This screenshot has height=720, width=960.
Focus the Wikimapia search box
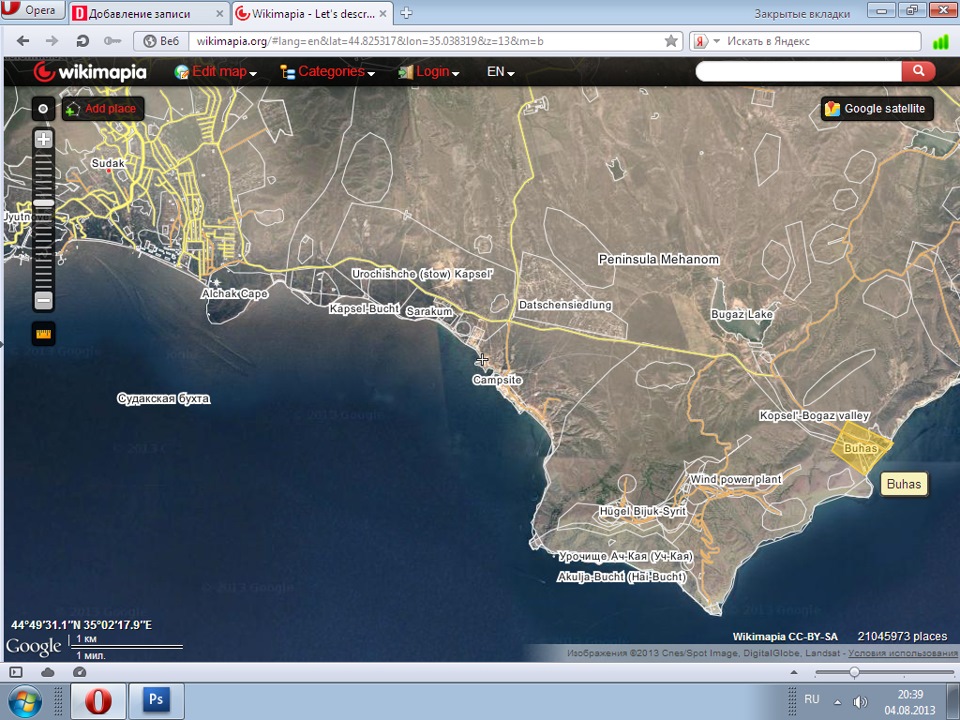point(798,71)
